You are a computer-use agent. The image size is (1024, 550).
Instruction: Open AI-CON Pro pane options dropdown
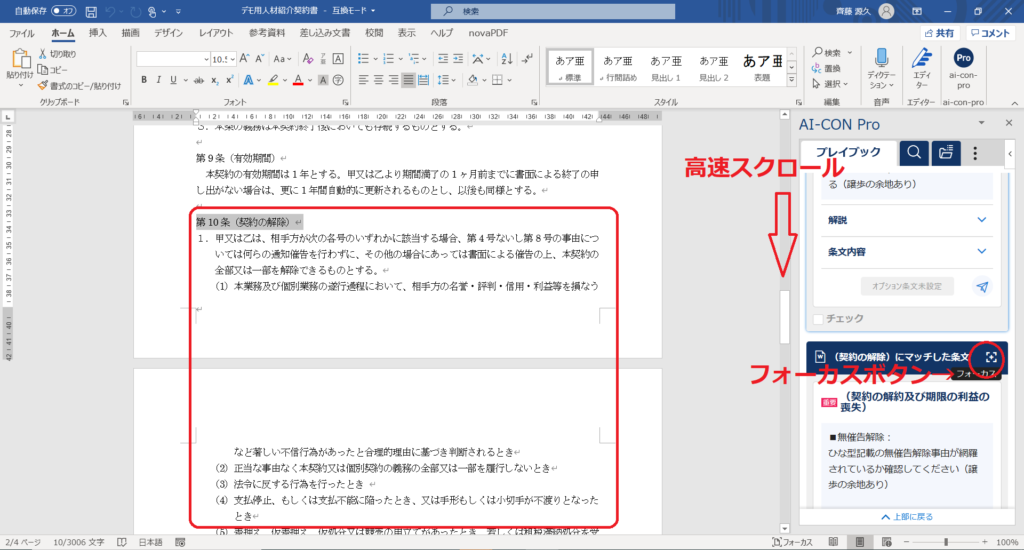point(981,123)
